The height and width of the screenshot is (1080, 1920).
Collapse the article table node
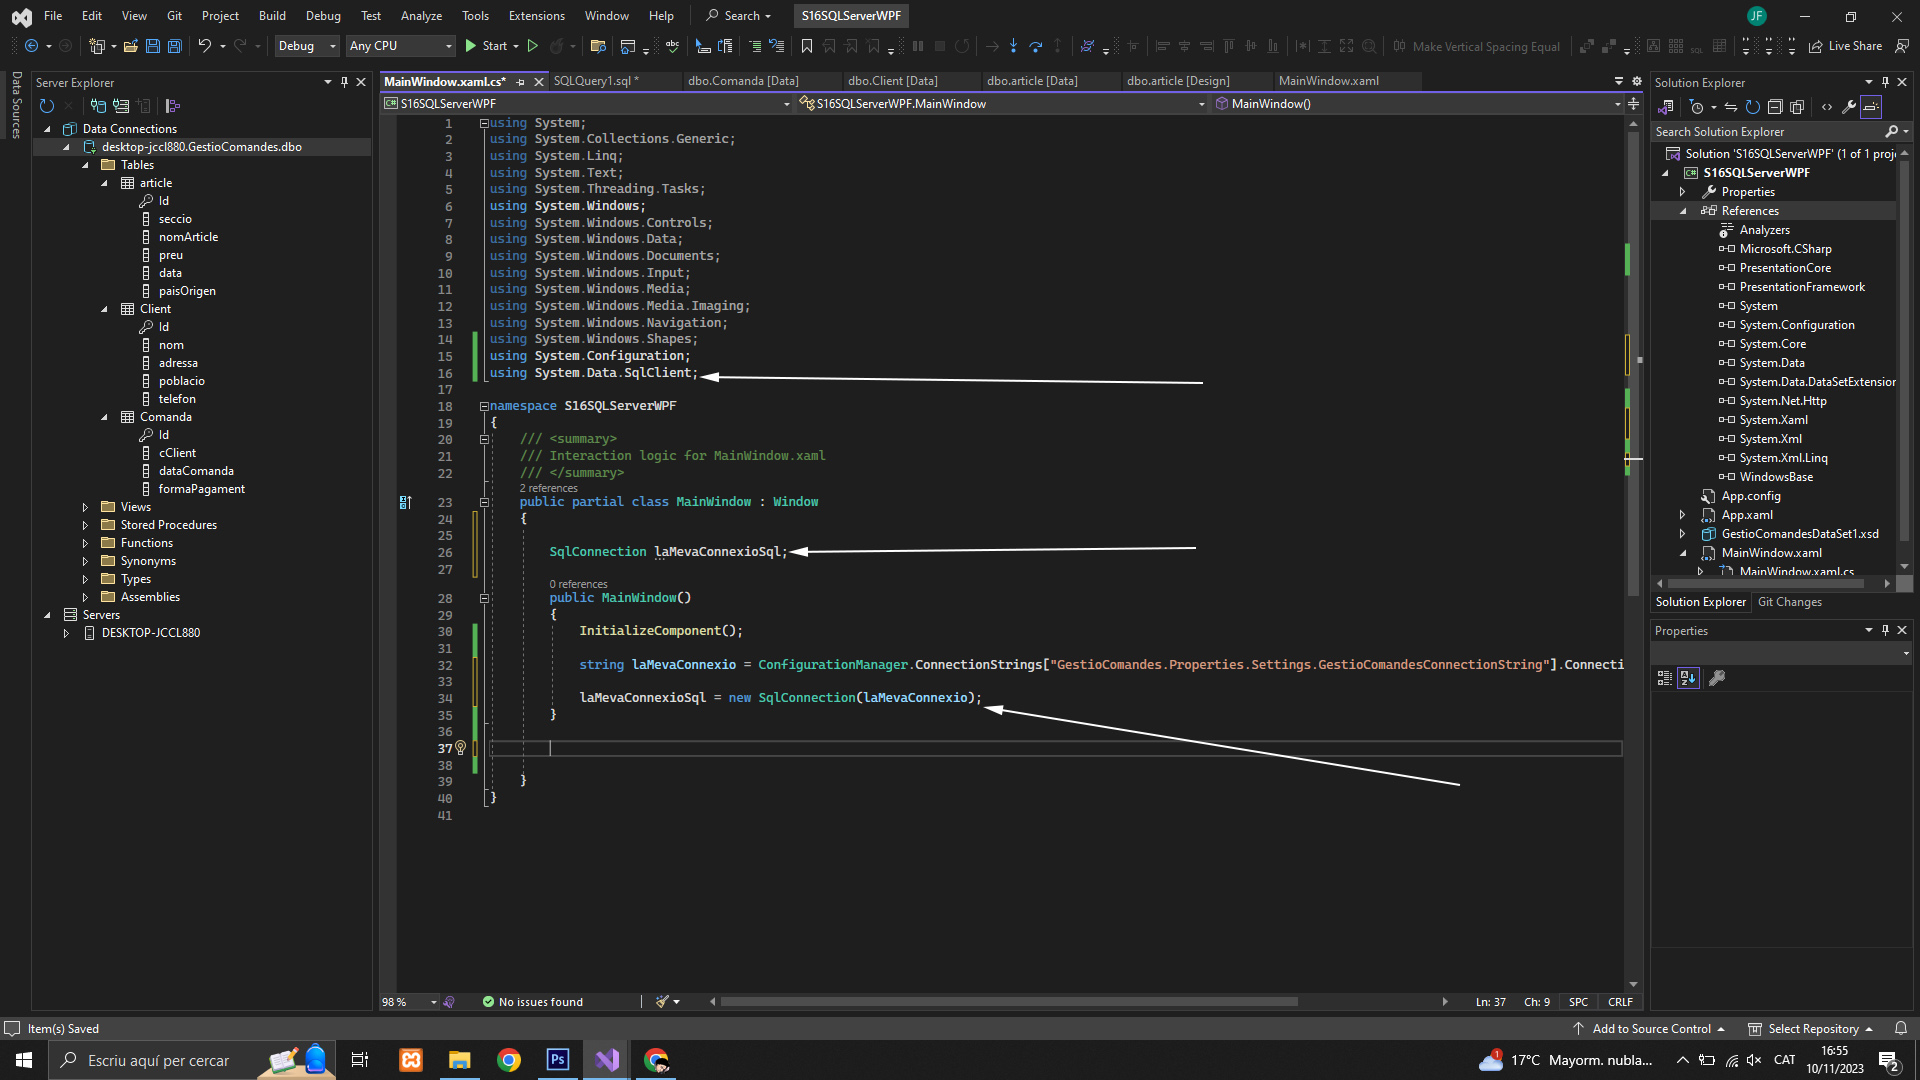(104, 183)
